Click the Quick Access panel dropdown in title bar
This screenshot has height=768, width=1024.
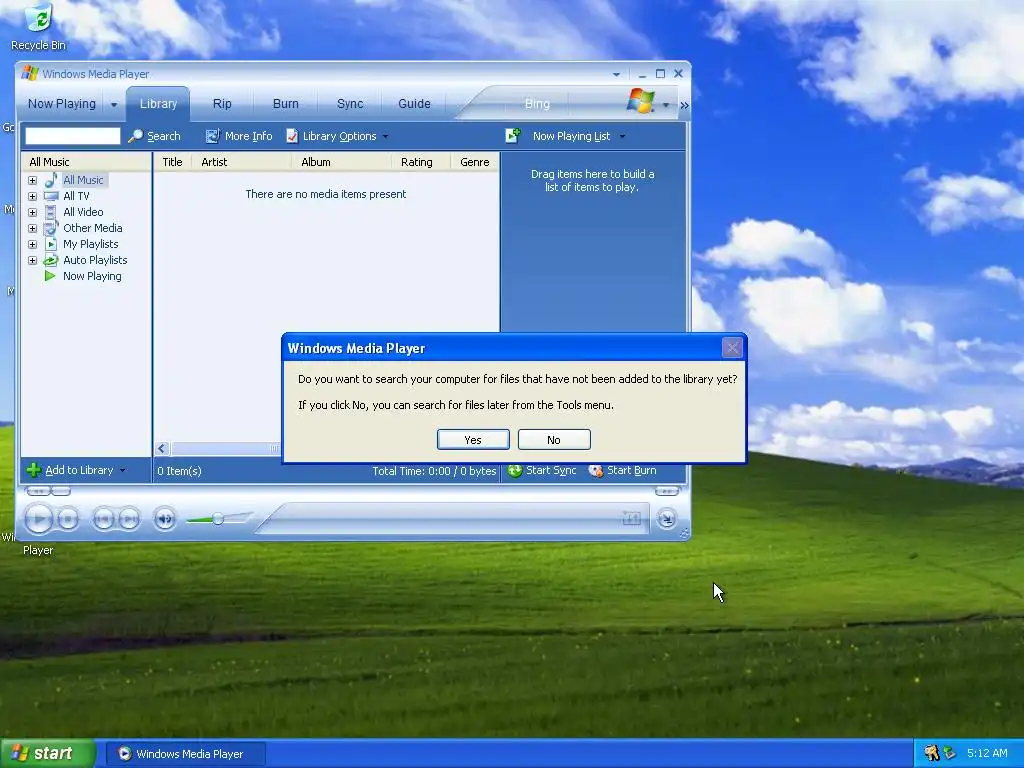[616, 74]
